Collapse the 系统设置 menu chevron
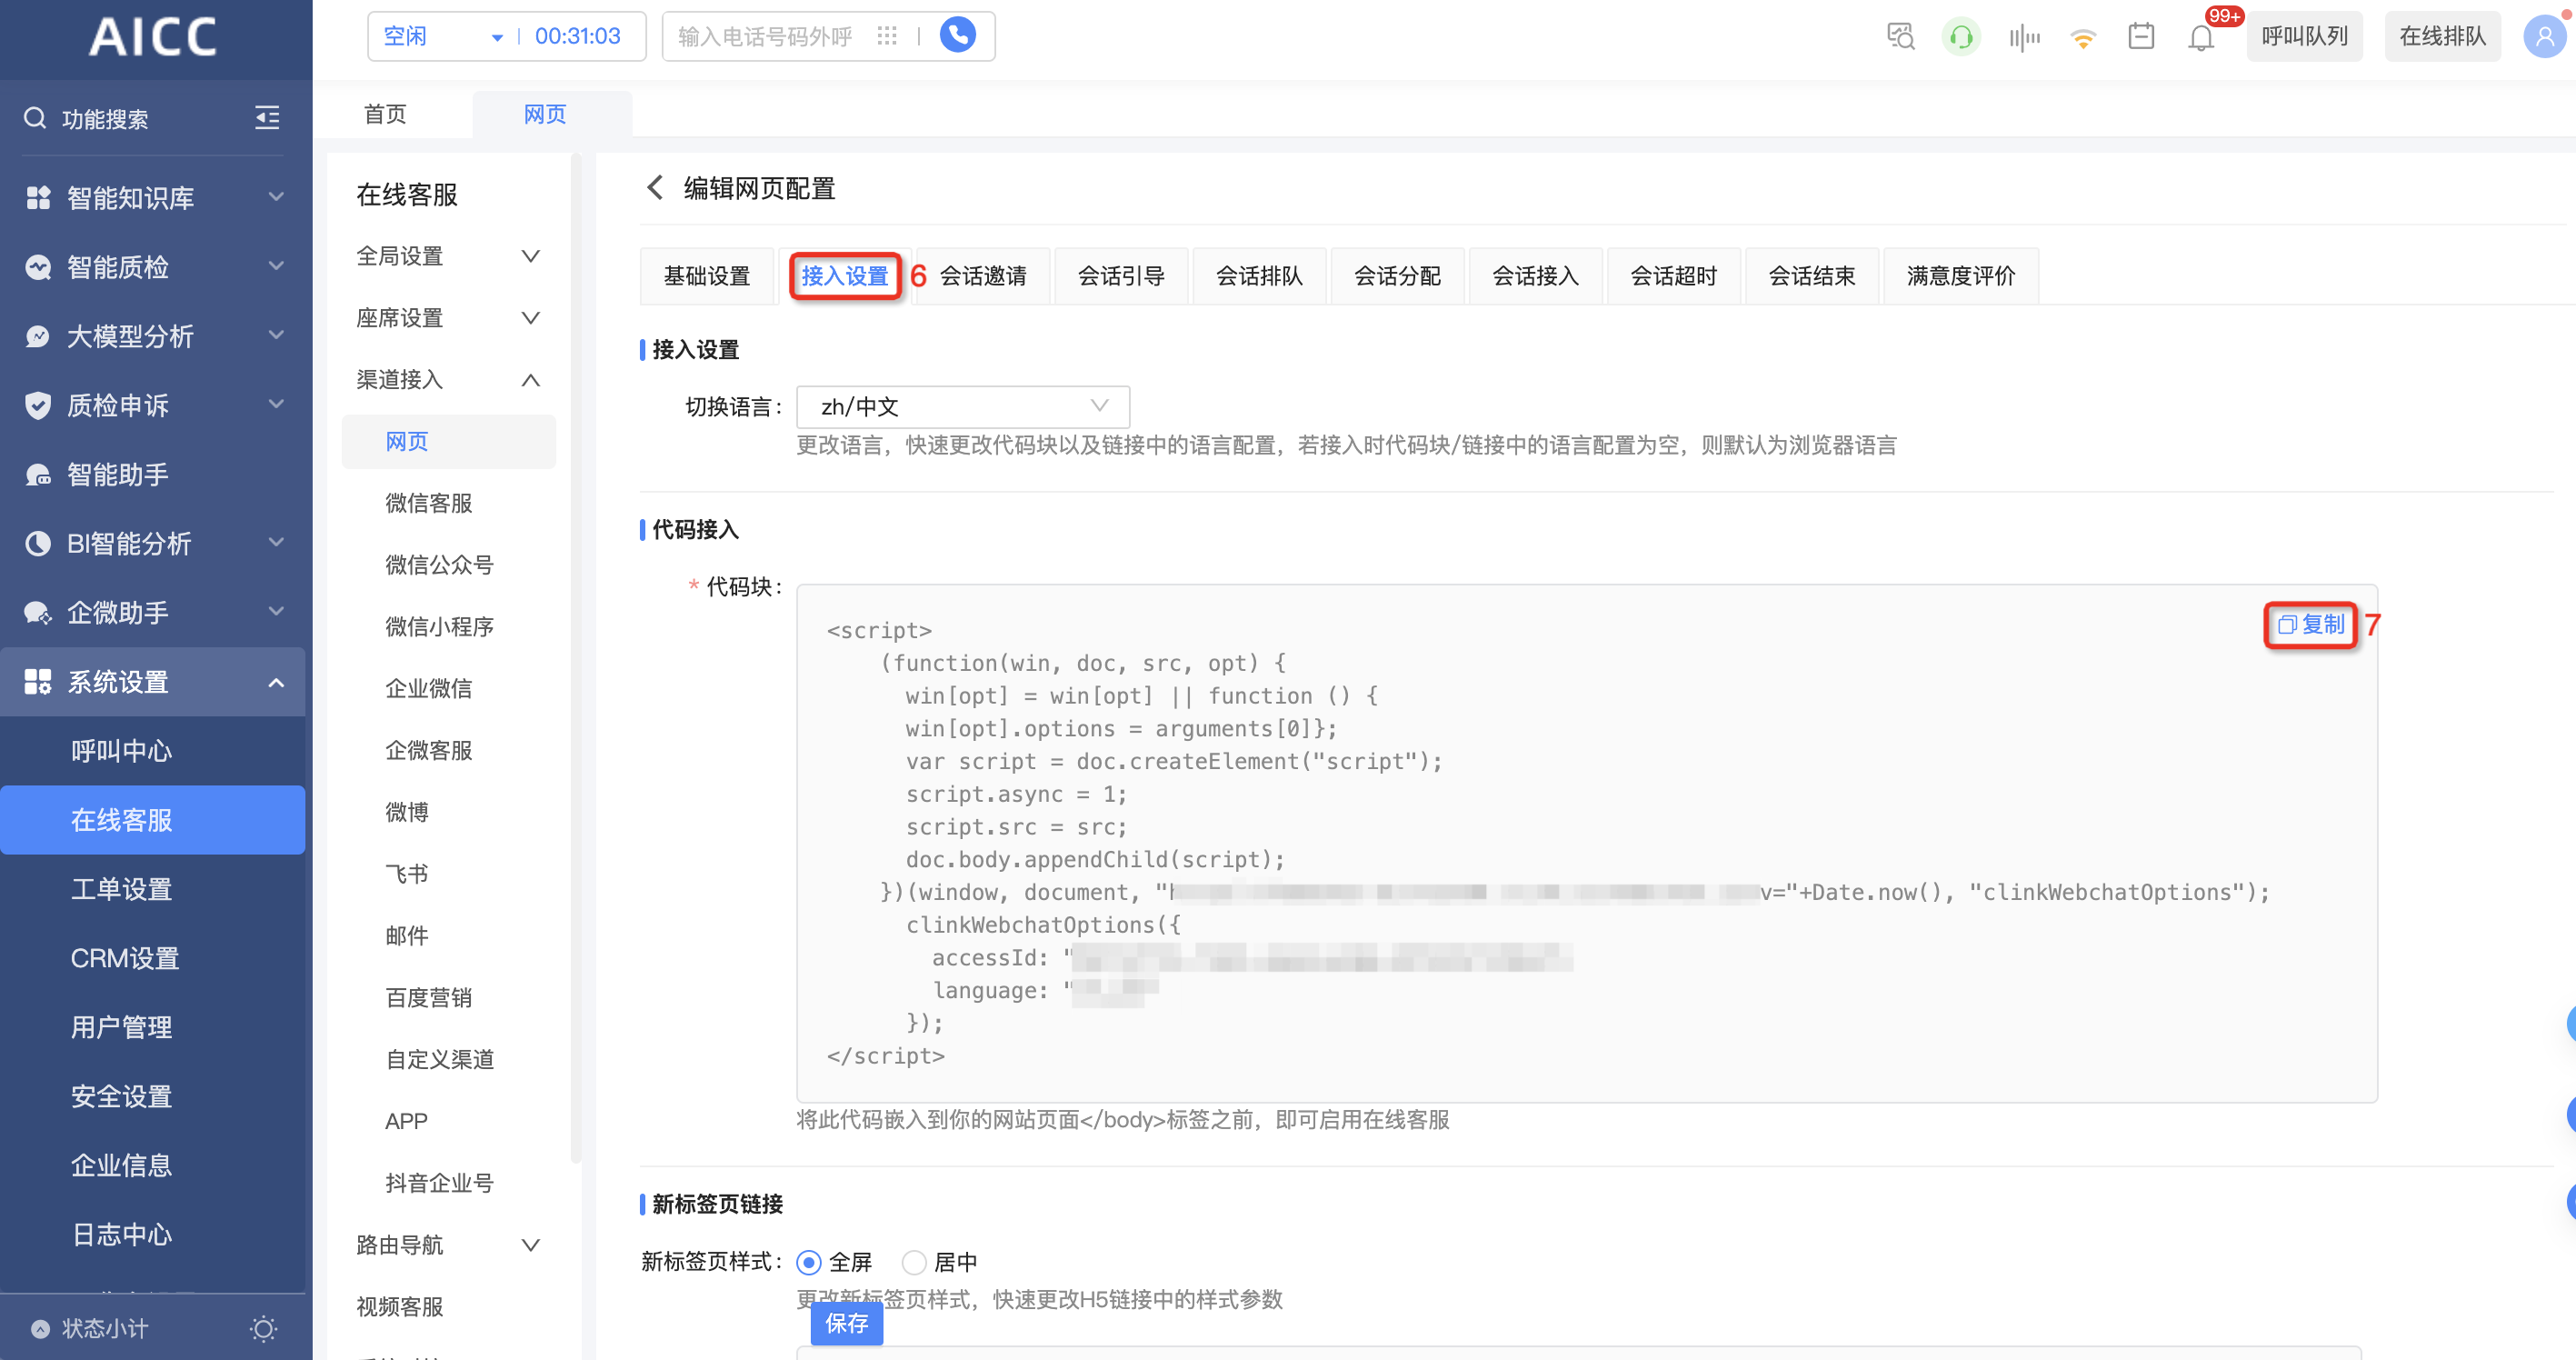 [277, 682]
